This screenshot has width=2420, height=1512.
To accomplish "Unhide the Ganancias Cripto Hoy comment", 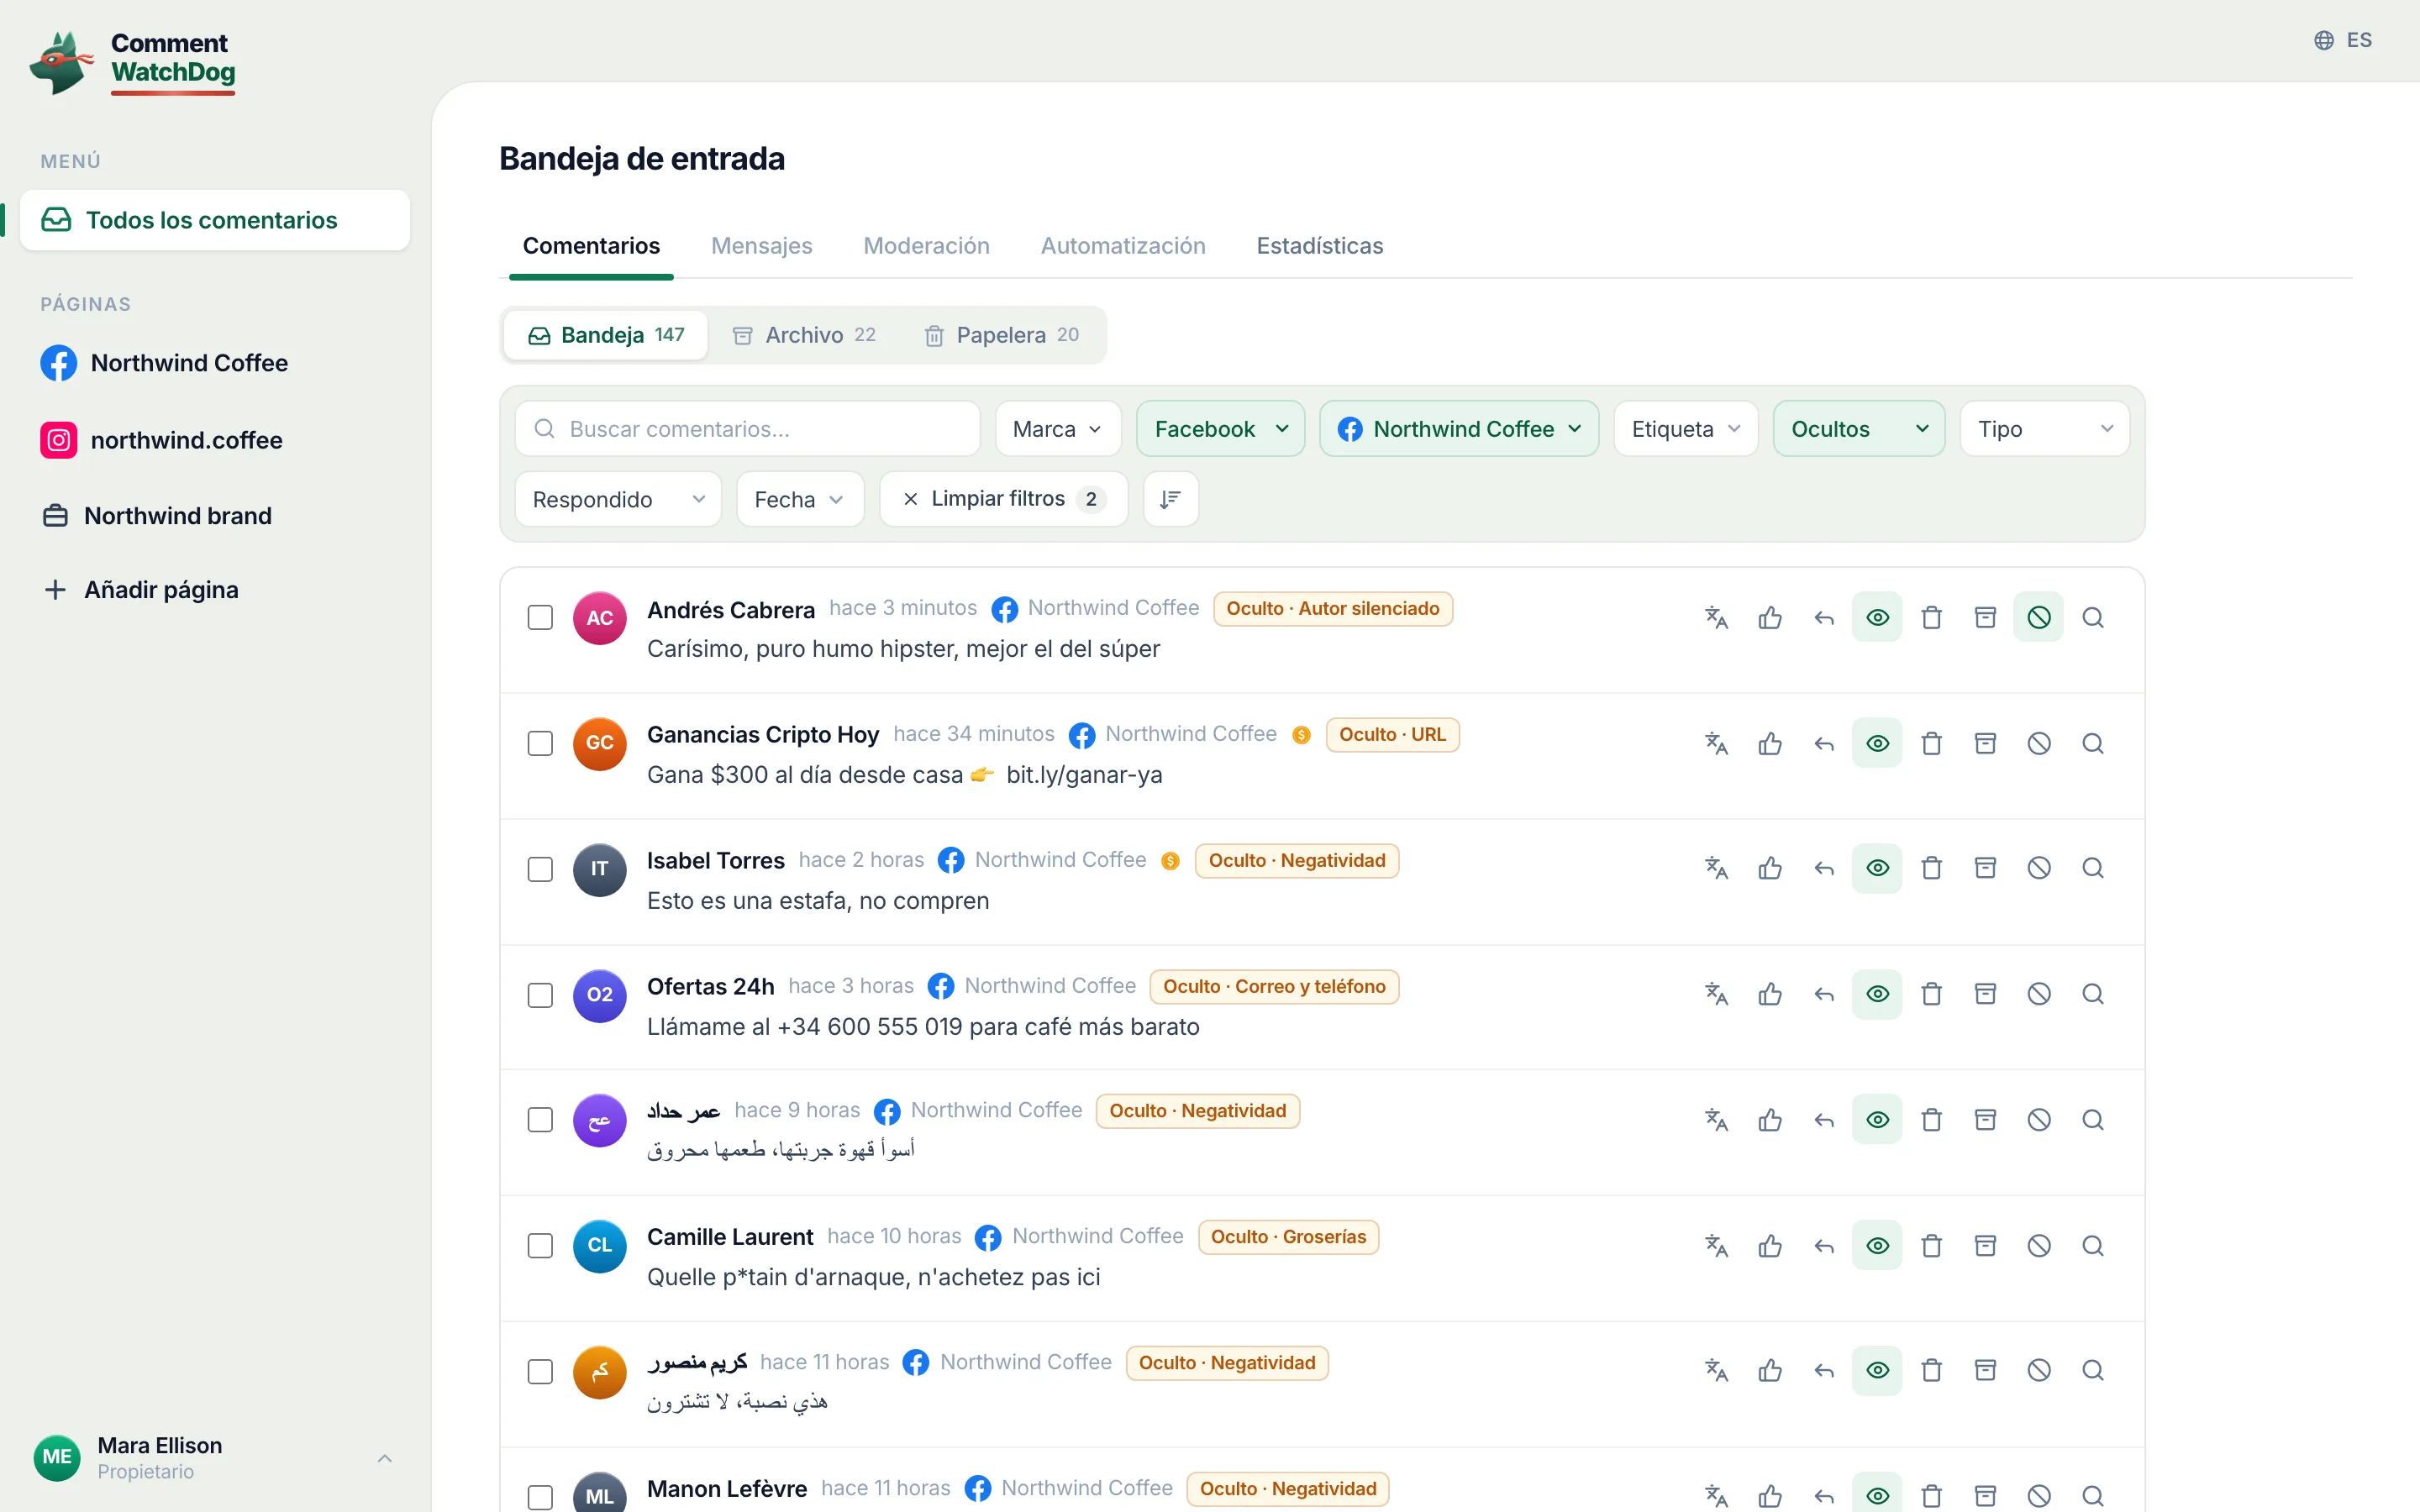I will click(x=1877, y=743).
